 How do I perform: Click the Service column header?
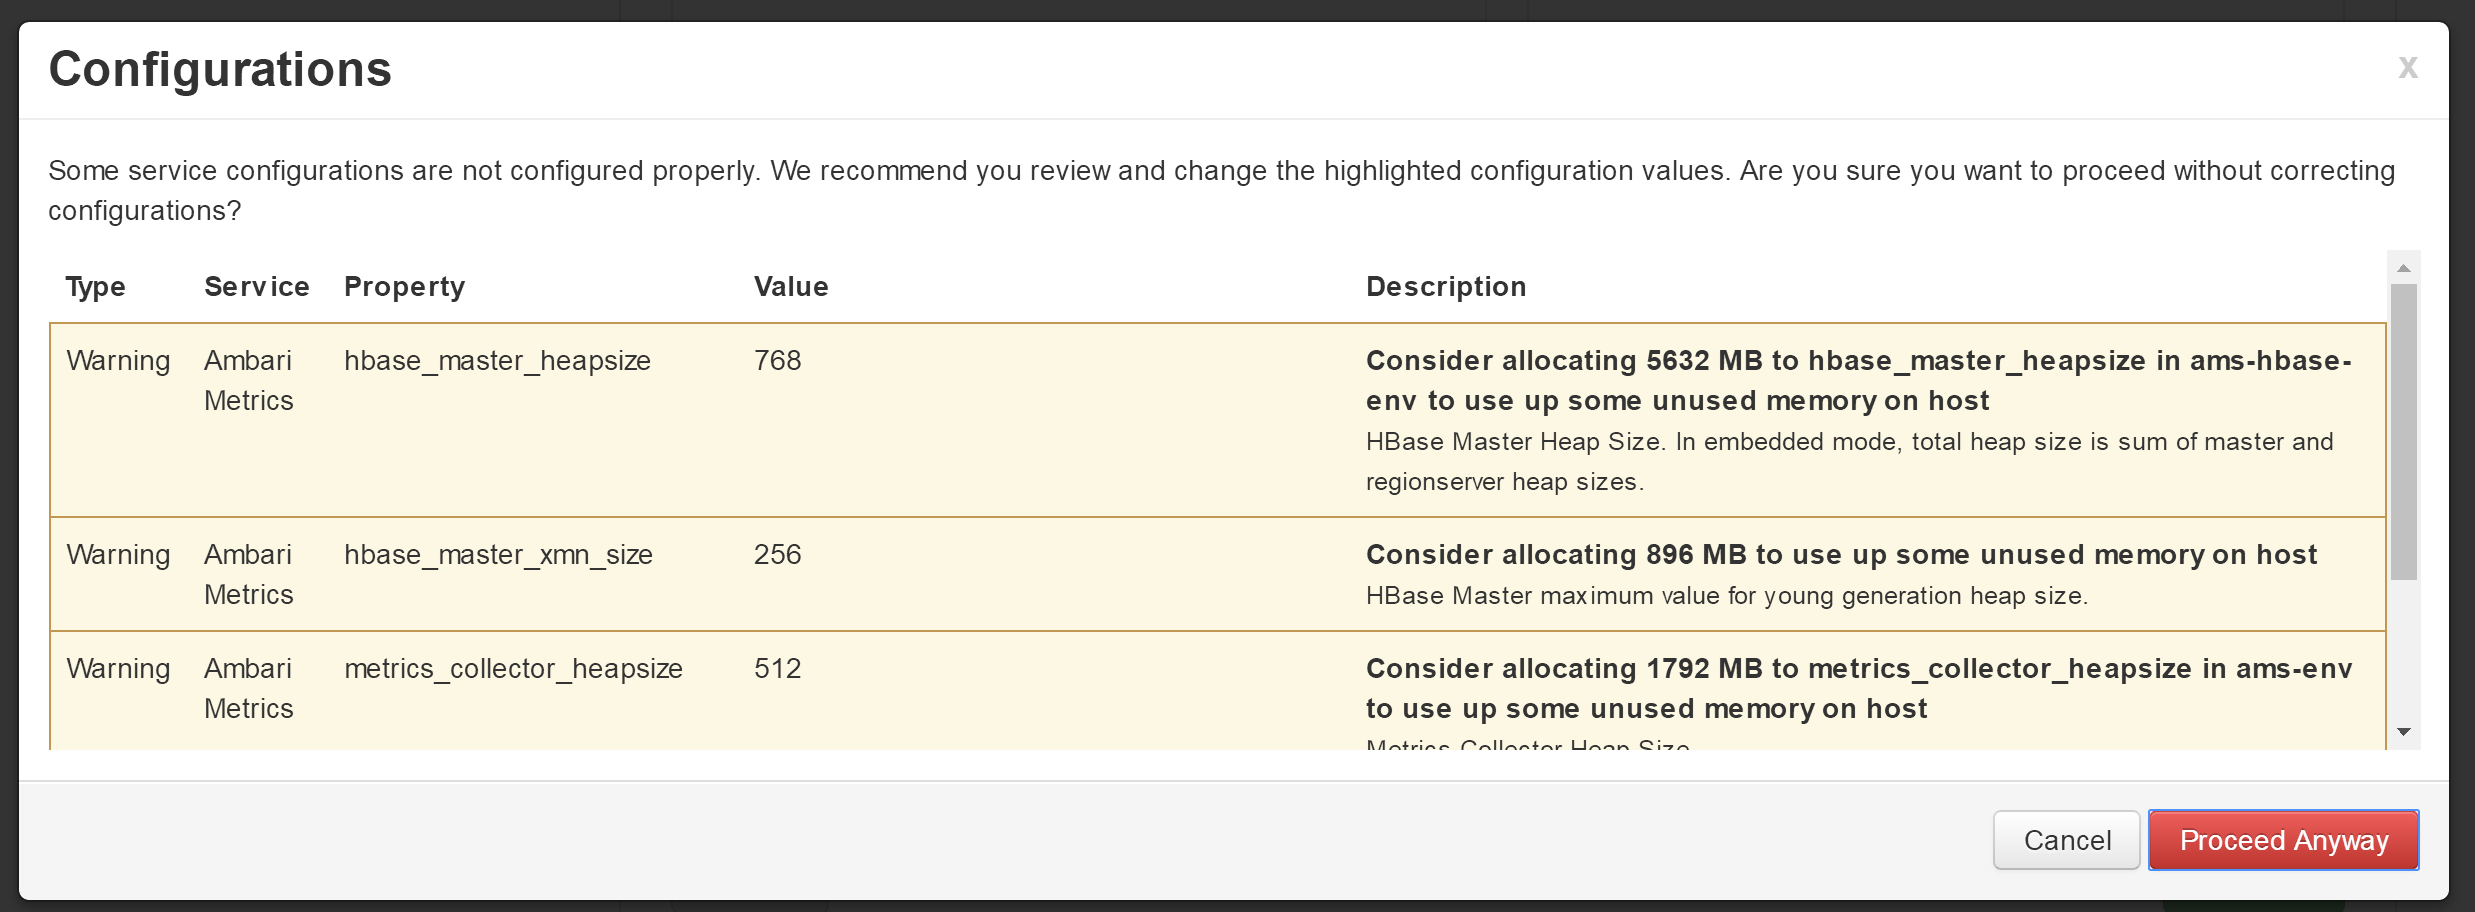[x=257, y=287]
